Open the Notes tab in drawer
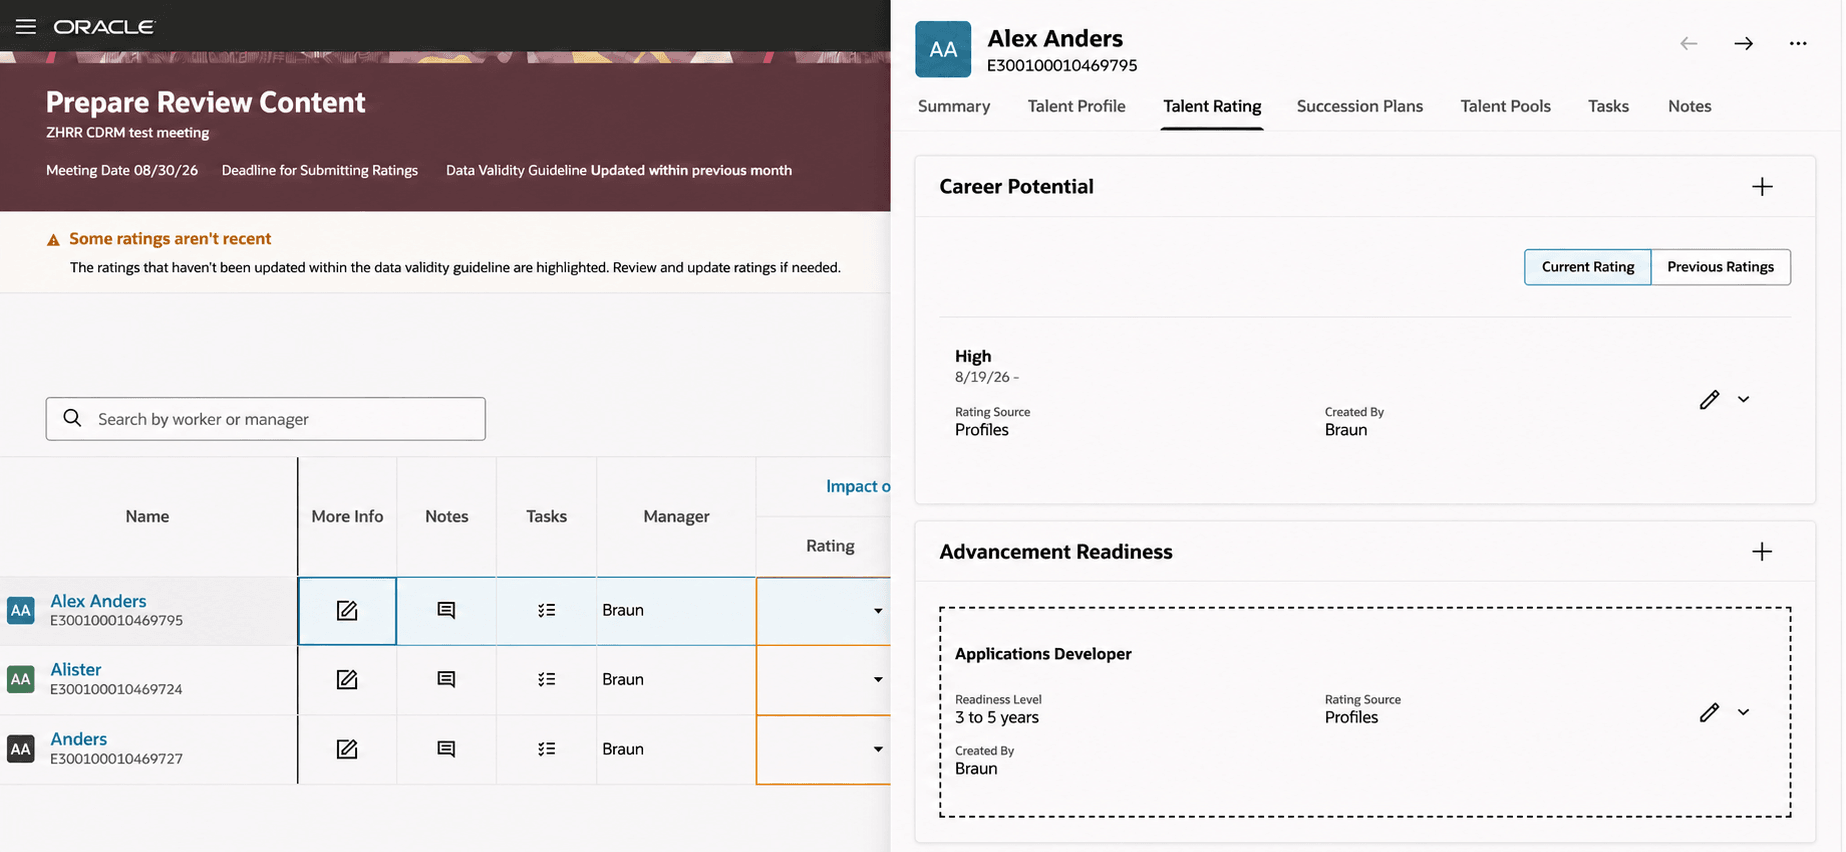The height and width of the screenshot is (852, 1846). pyautogui.click(x=1689, y=106)
